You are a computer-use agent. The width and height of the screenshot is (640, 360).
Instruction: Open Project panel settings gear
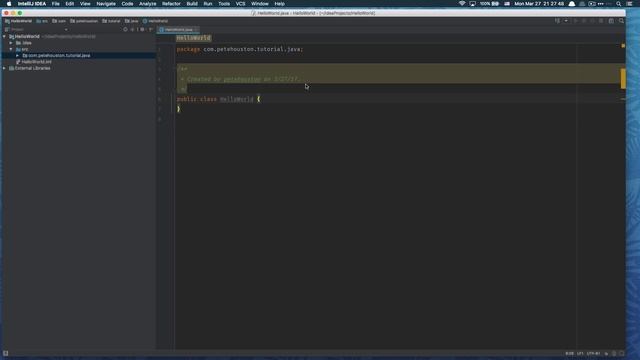point(142,29)
